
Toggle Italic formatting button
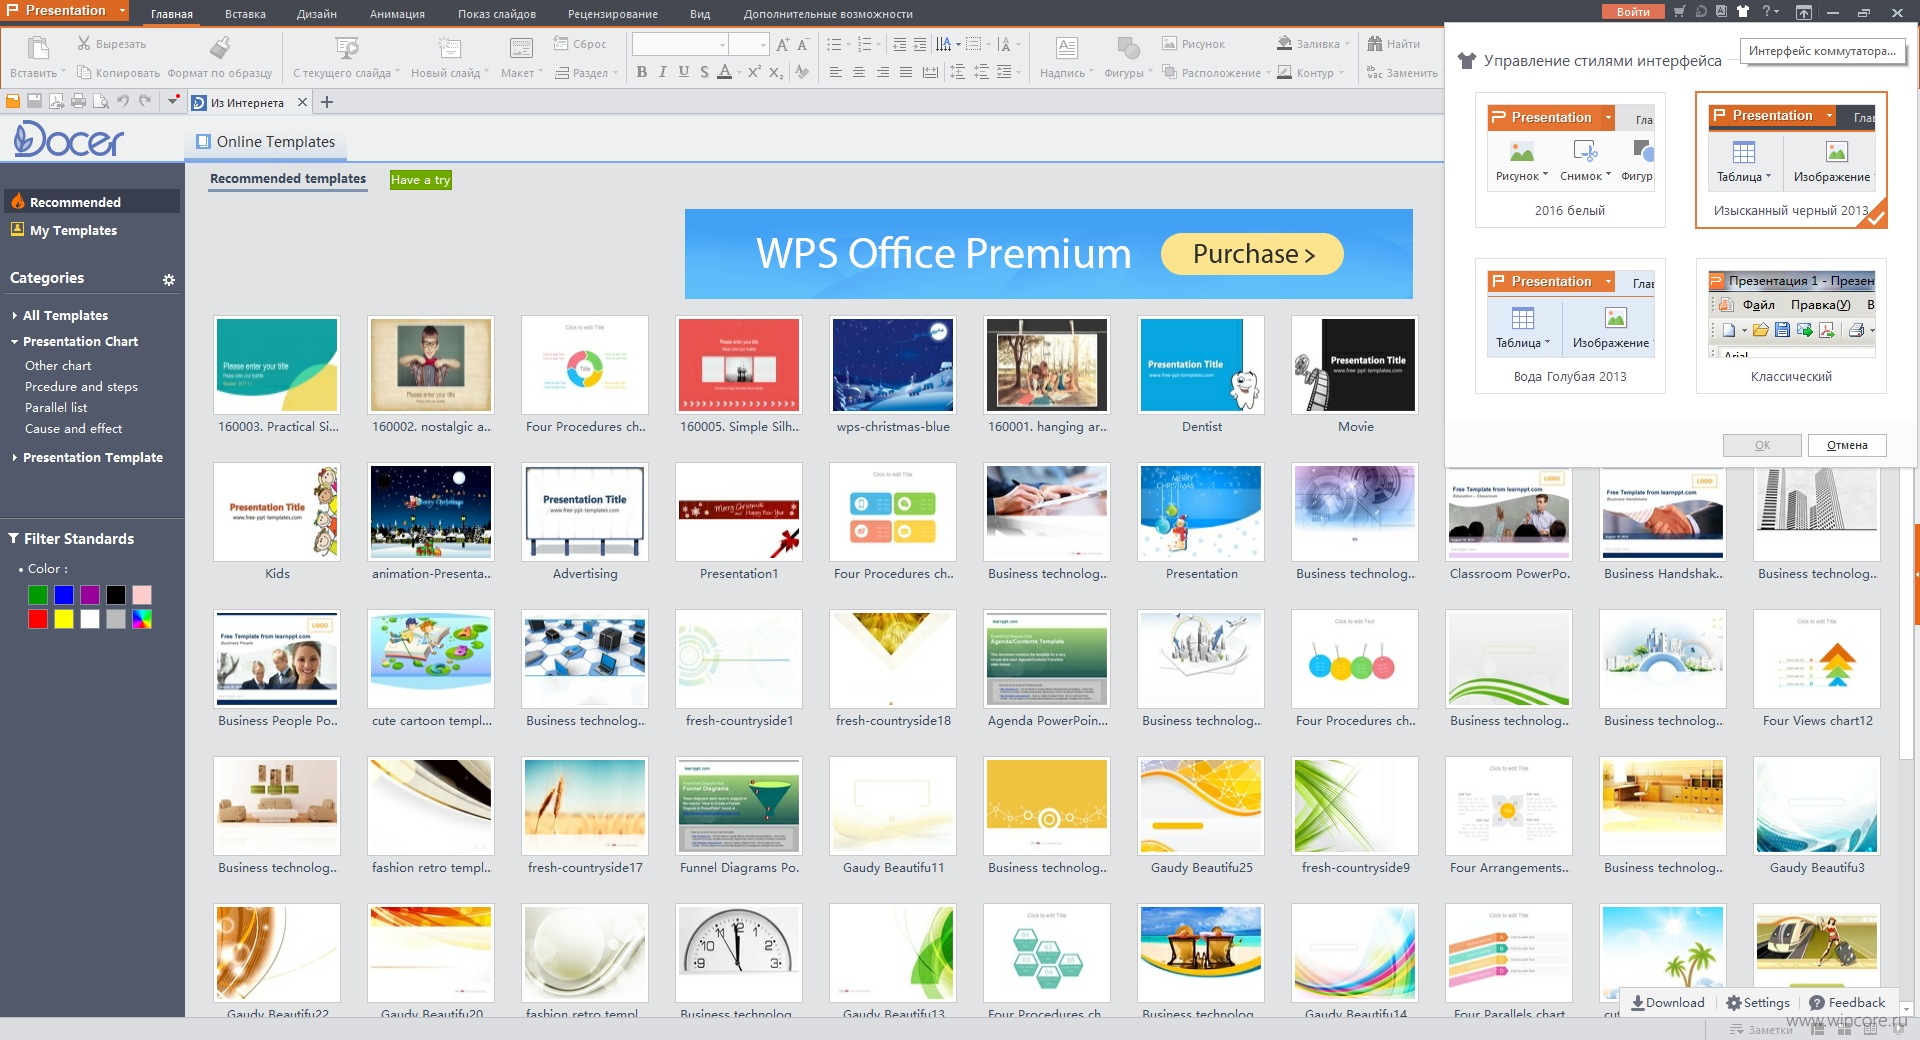662,72
